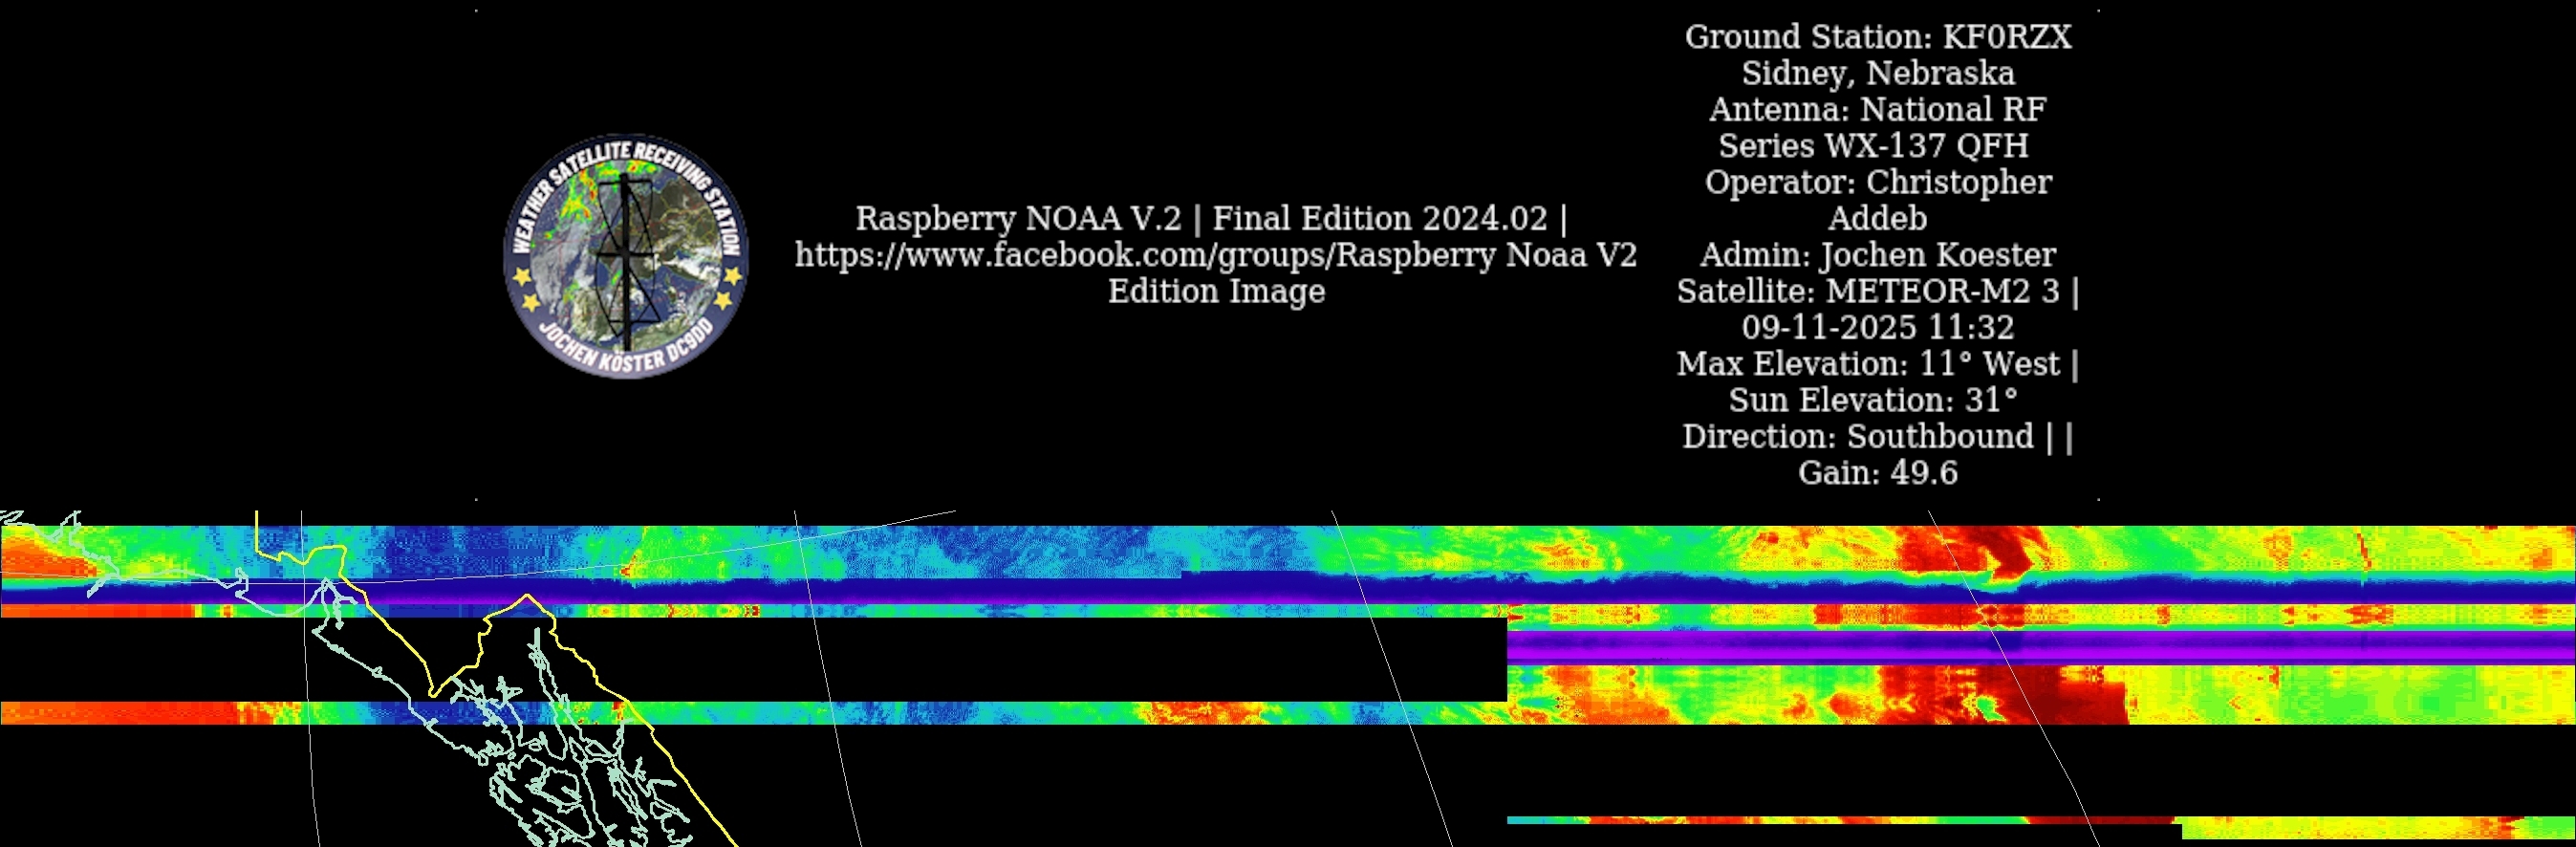Select the Antenna National RF line

(x=1877, y=109)
